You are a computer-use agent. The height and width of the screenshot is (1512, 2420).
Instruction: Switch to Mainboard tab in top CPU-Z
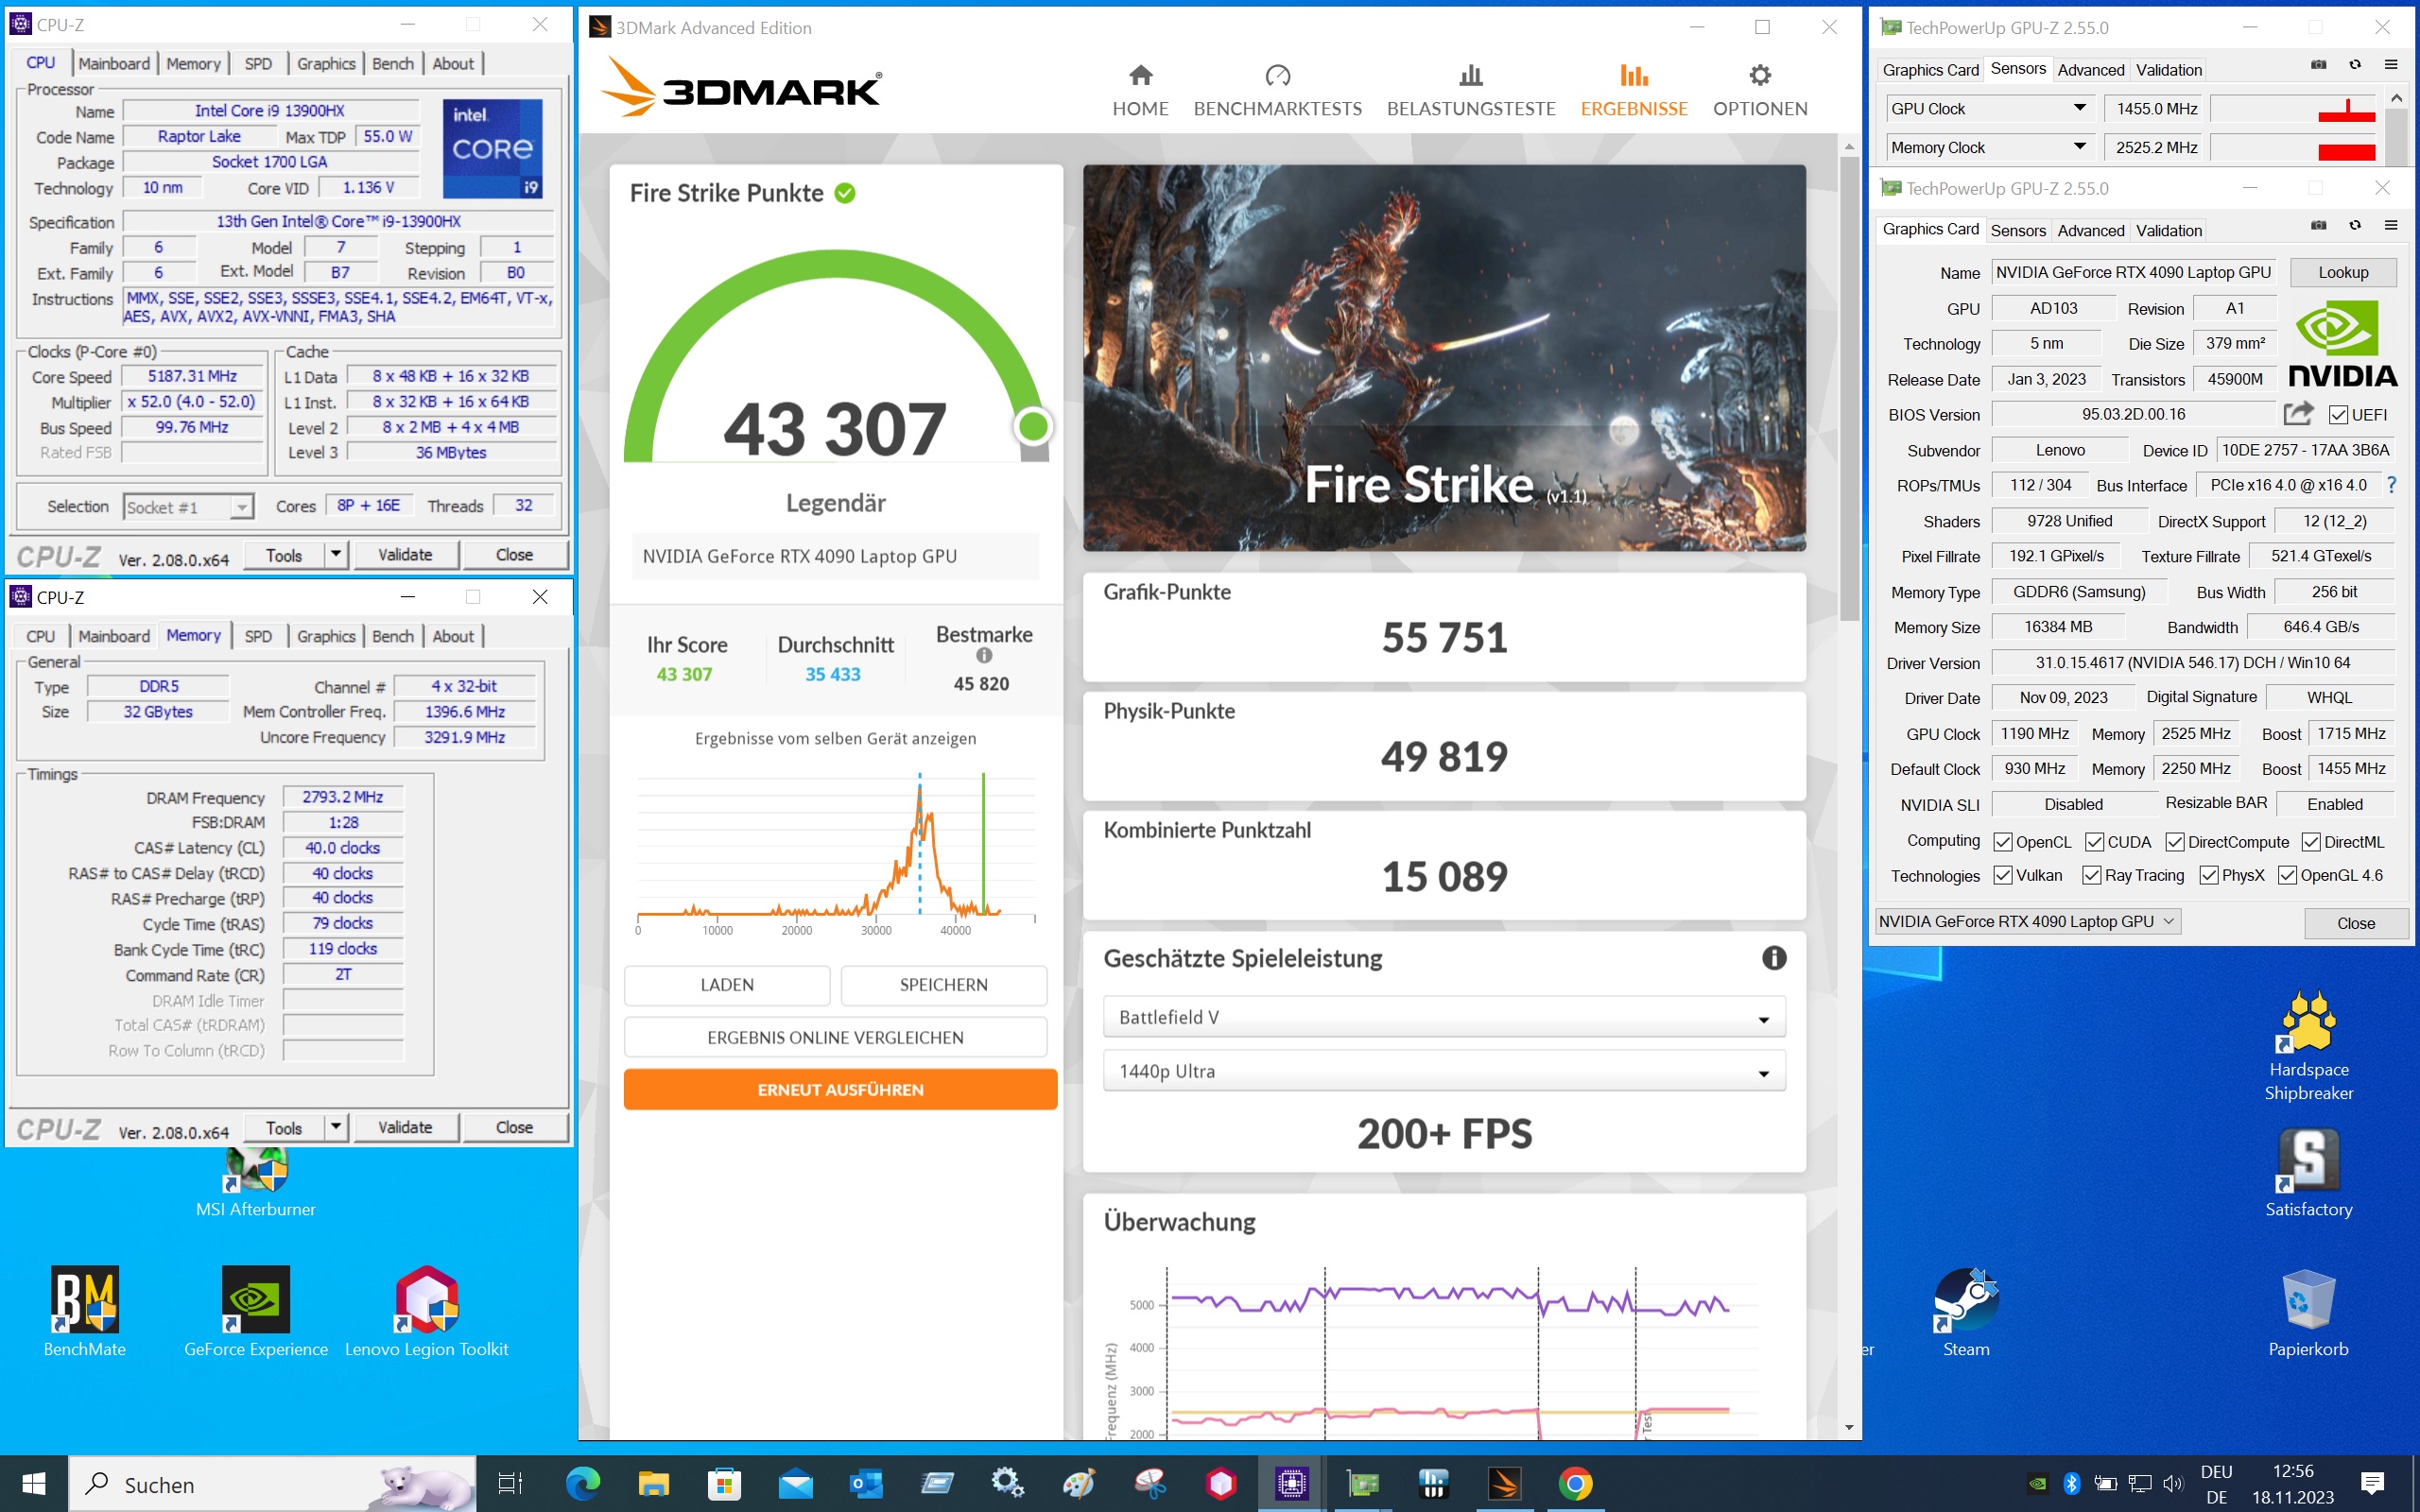point(114,63)
